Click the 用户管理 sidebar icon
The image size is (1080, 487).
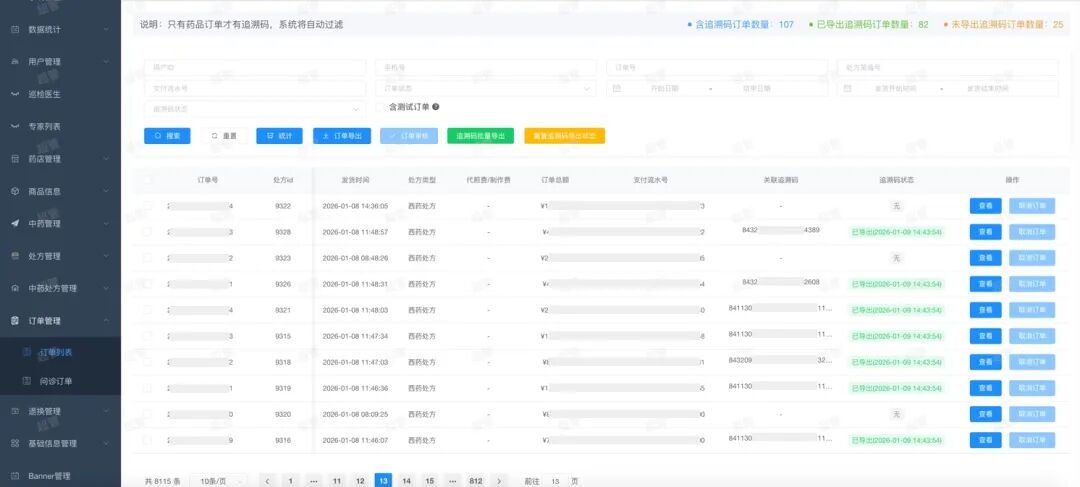(15, 62)
